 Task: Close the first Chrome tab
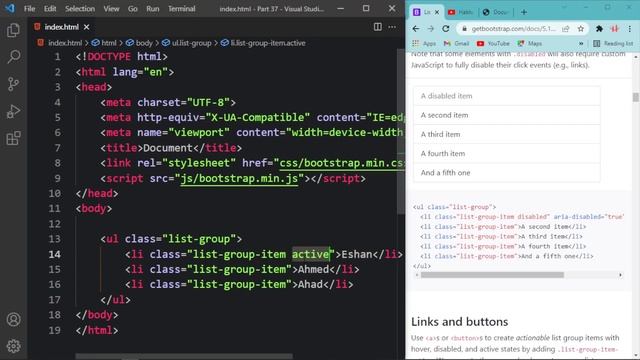tap(437, 12)
